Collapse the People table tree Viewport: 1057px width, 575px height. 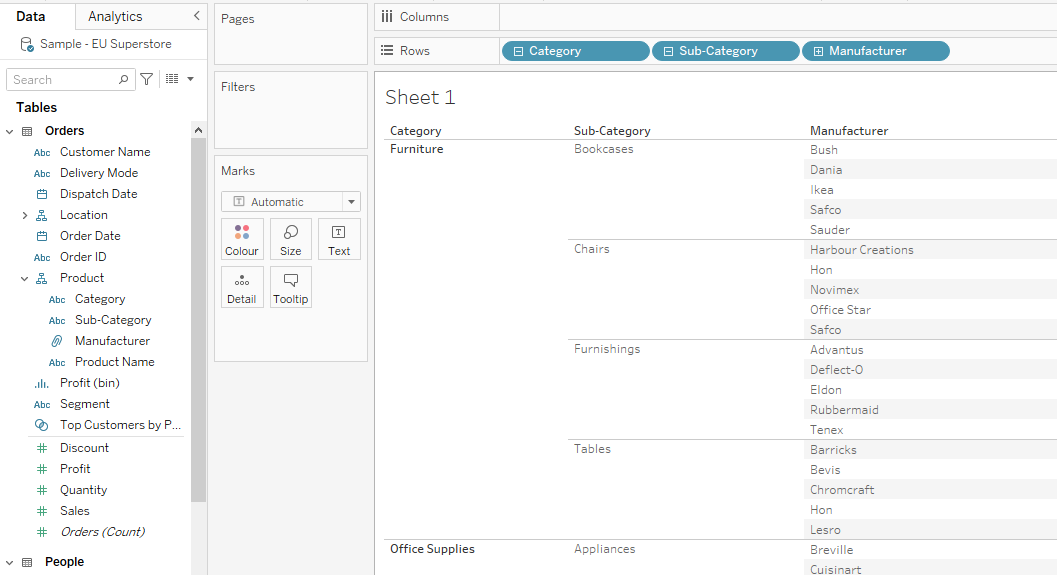click(x=9, y=562)
